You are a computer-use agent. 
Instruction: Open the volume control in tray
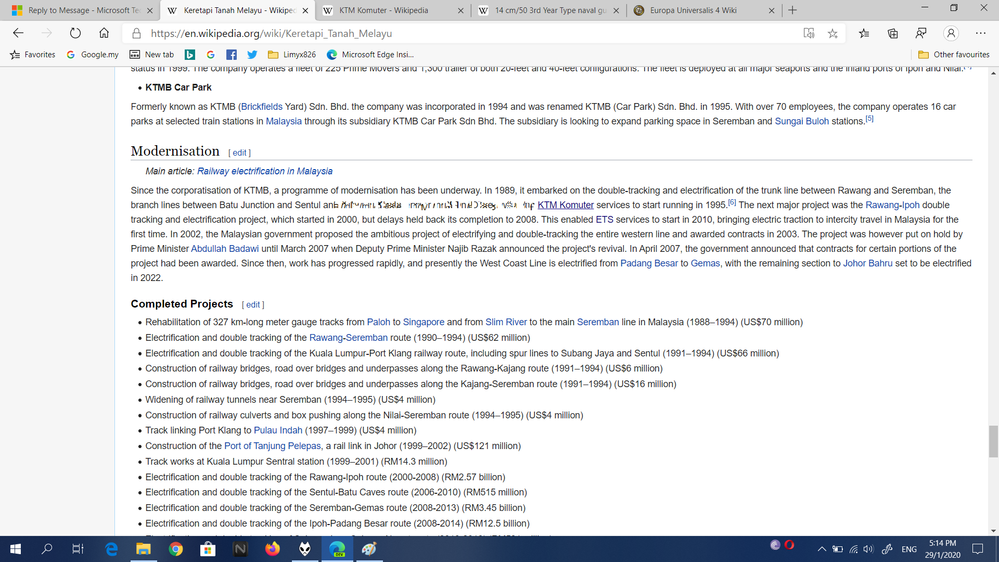click(x=869, y=549)
